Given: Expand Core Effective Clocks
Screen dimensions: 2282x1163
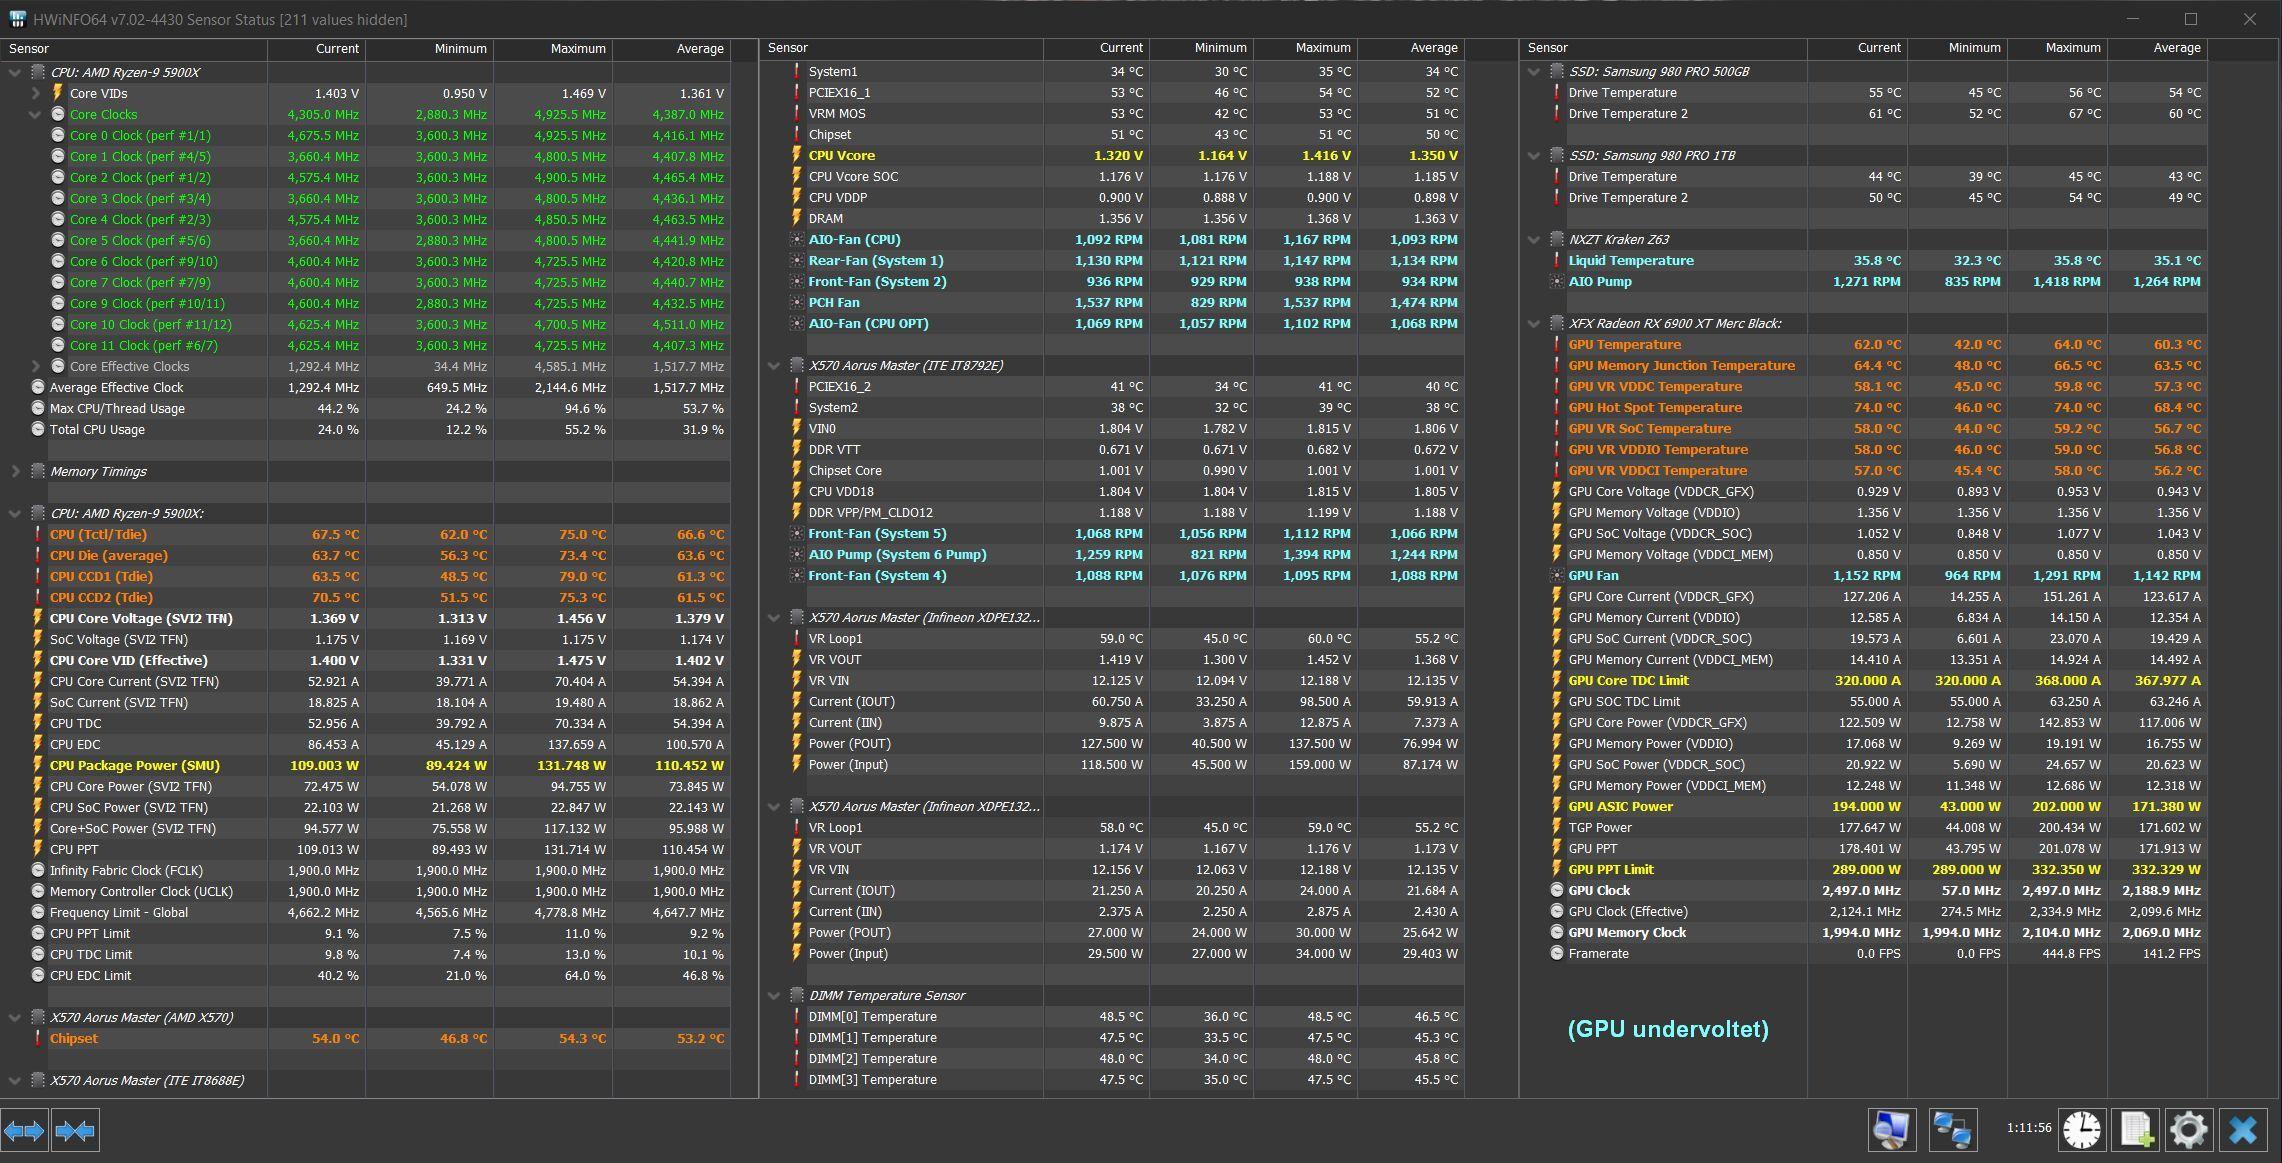Looking at the screenshot, I should coord(36,366).
